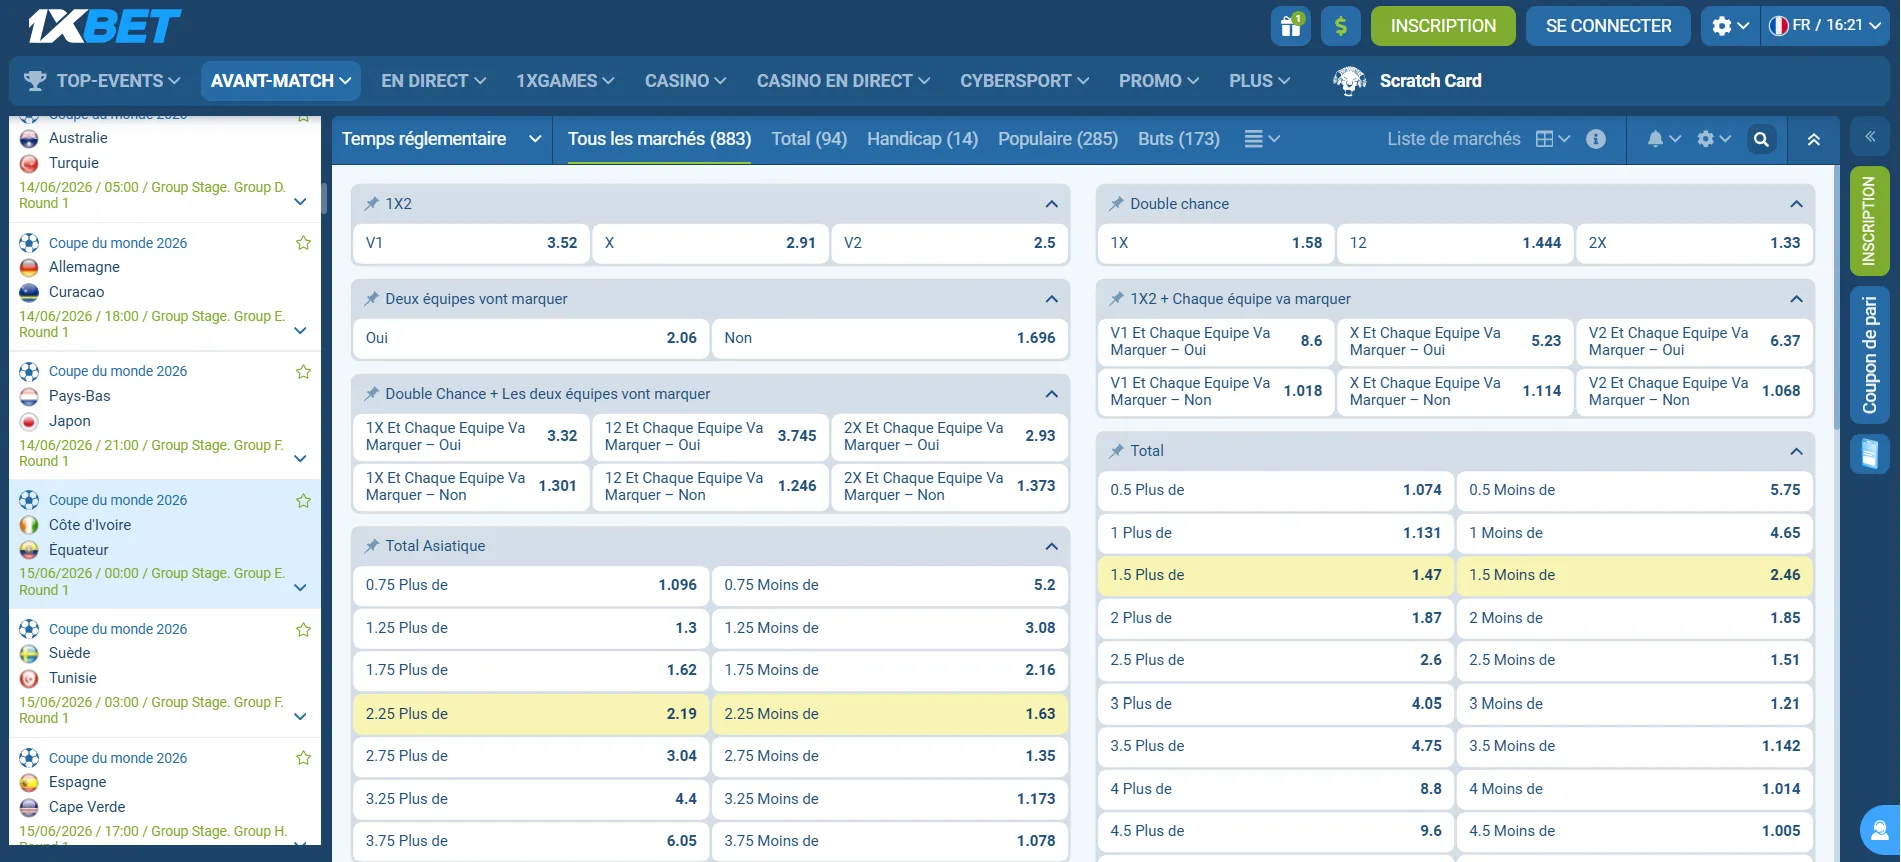Open the 1XGAMES menu
The image size is (1901, 862).
[565, 81]
